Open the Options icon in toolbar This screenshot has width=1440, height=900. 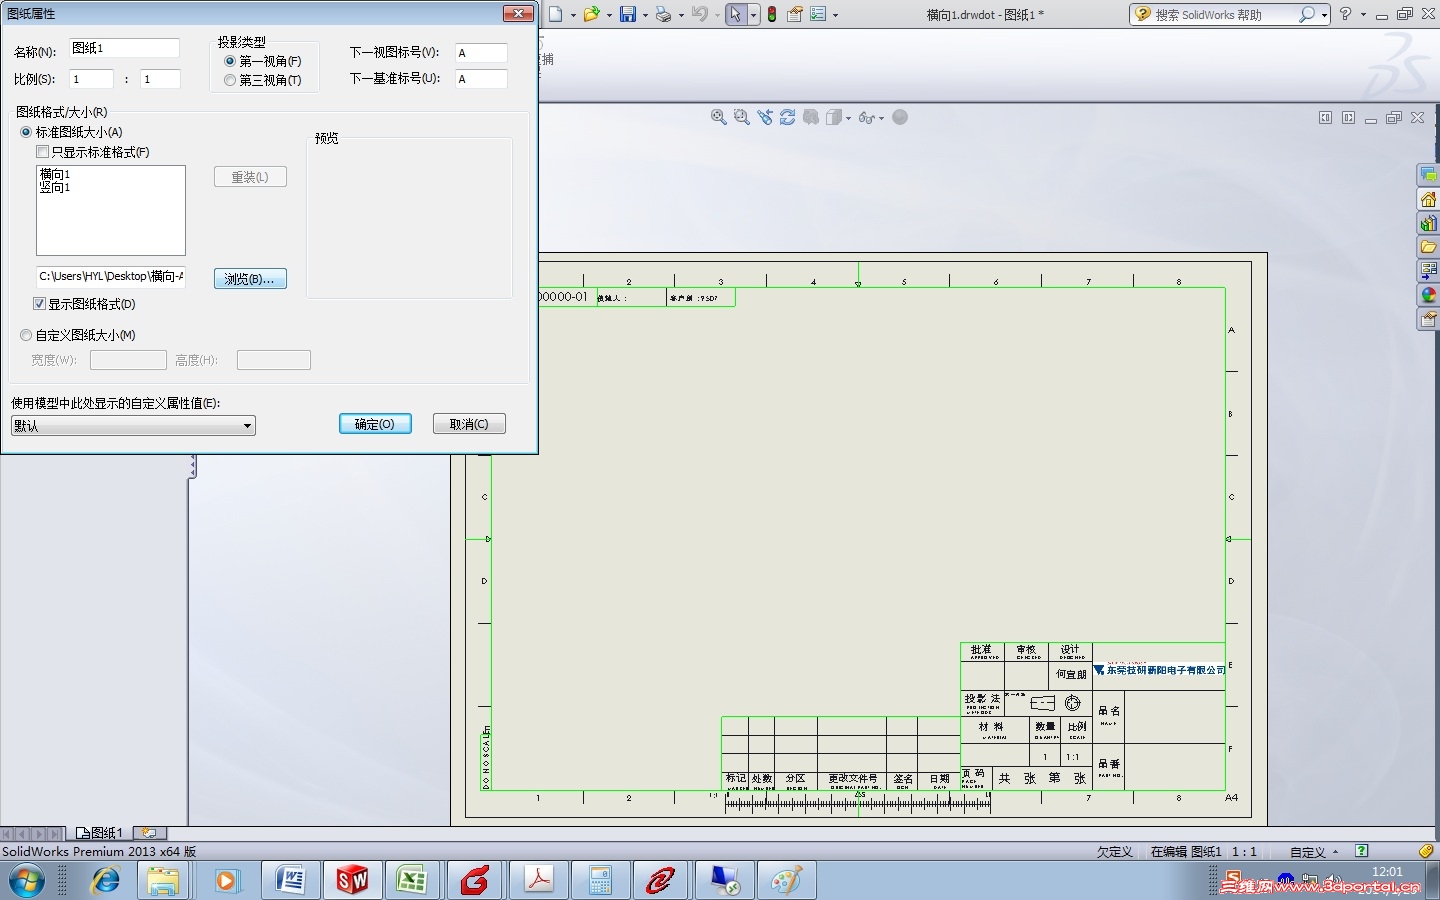point(818,14)
